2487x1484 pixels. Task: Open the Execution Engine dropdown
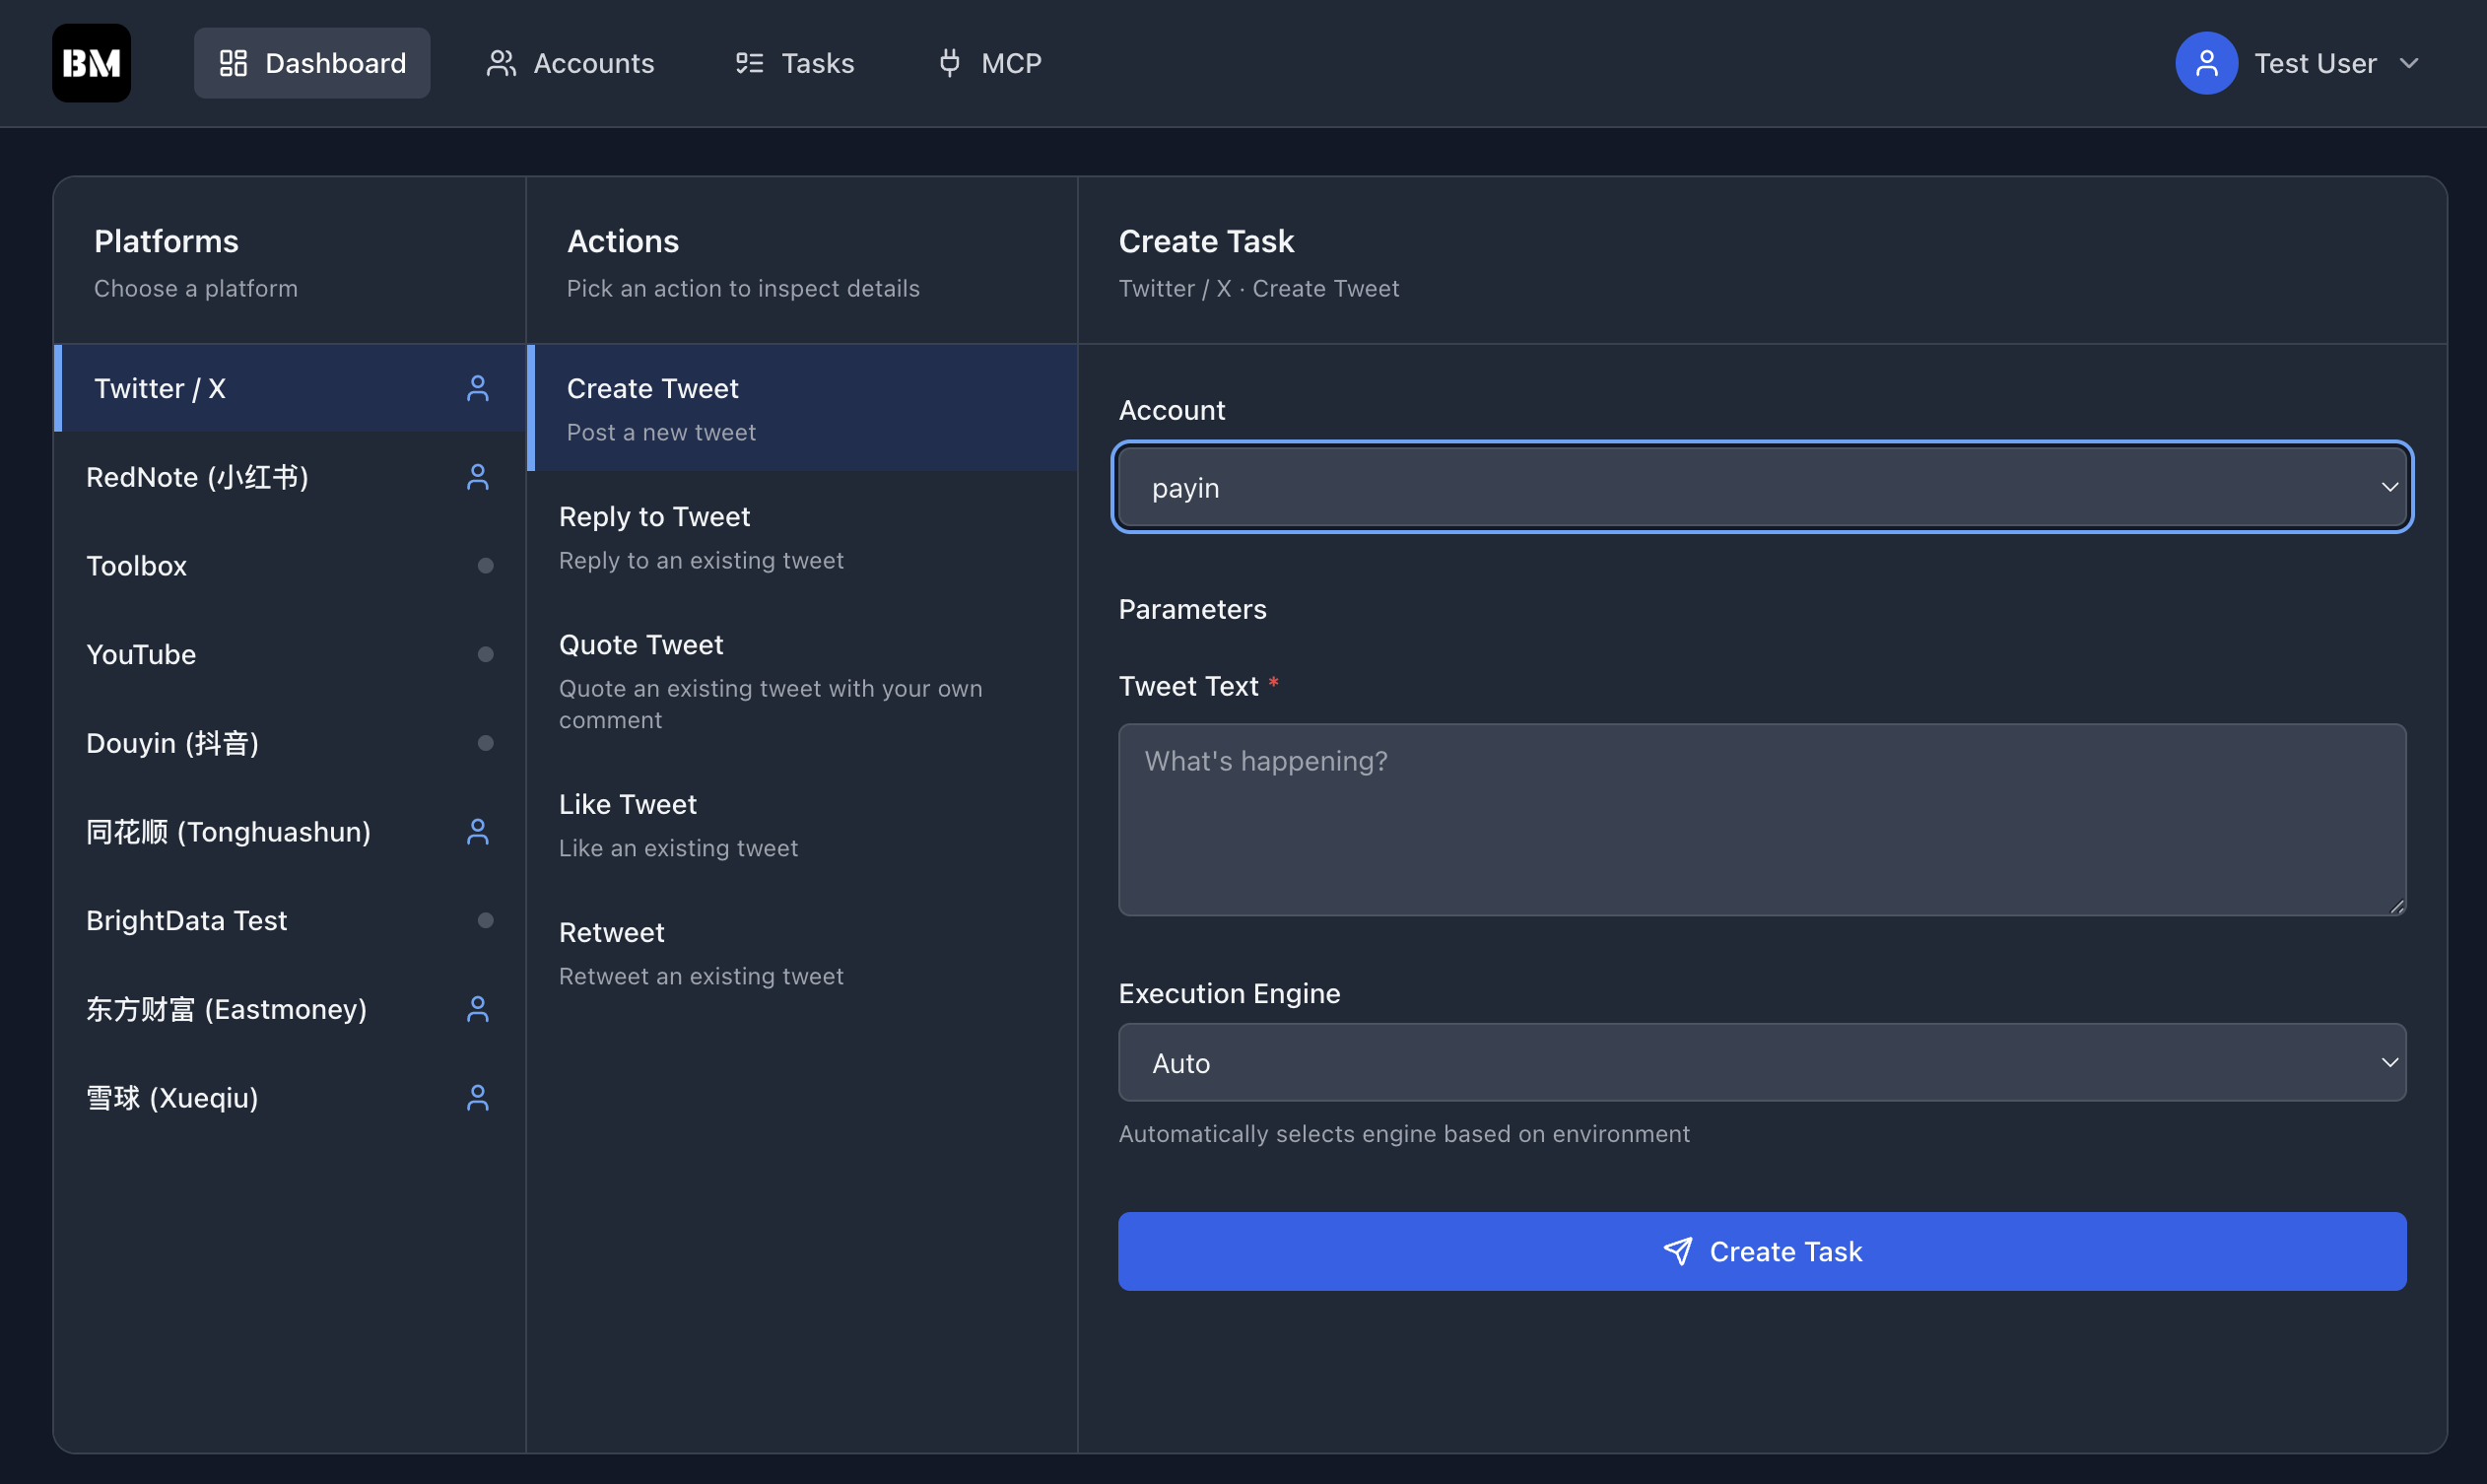click(x=1761, y=1063)
